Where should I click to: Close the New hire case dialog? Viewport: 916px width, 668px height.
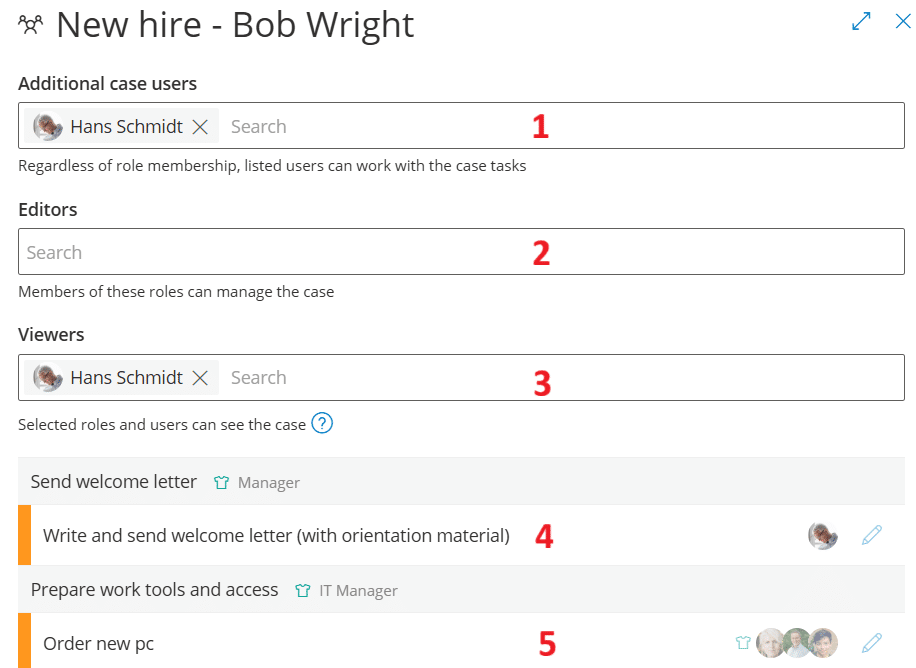tap(902, 22)
